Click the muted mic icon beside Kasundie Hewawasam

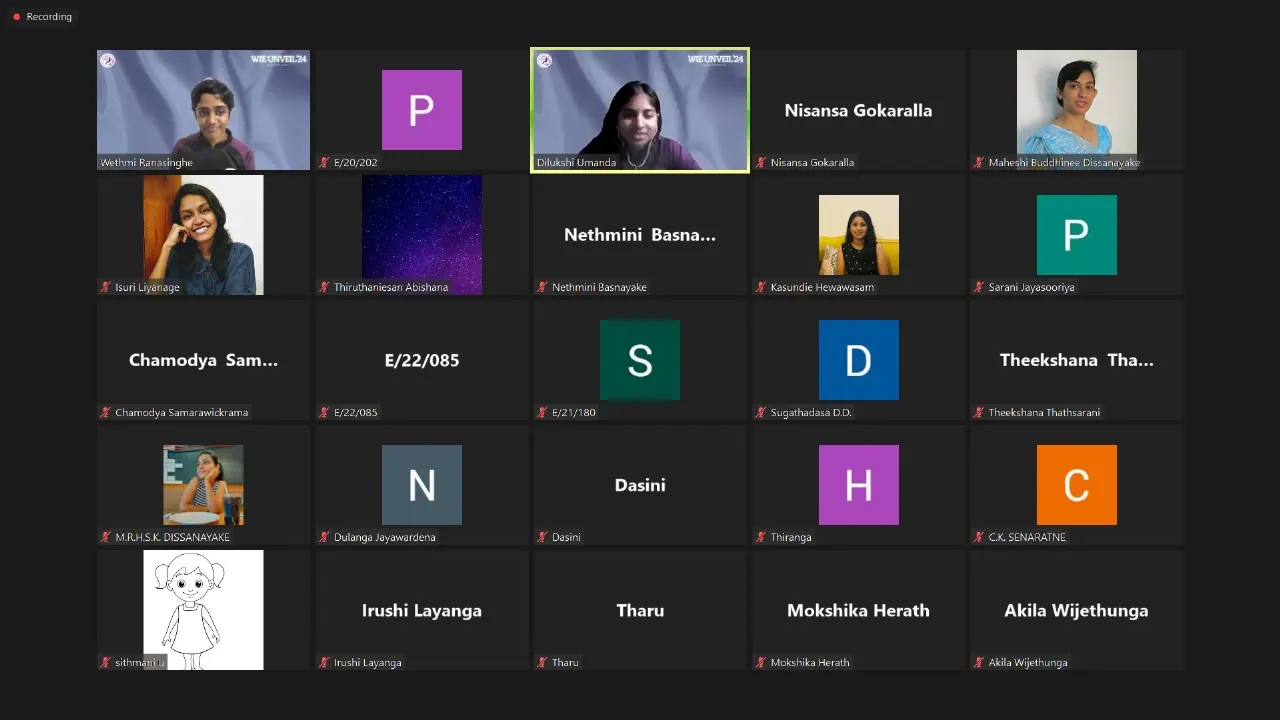pos(761,287)
